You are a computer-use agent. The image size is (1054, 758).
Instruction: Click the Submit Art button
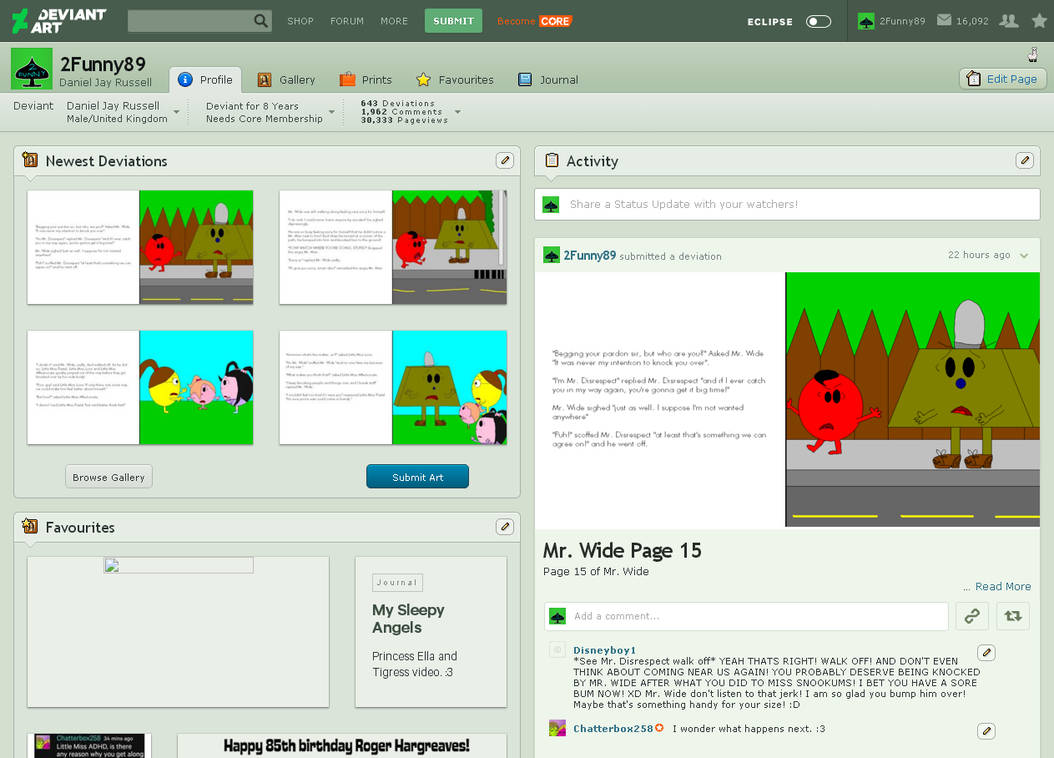(x=417, y=476)
